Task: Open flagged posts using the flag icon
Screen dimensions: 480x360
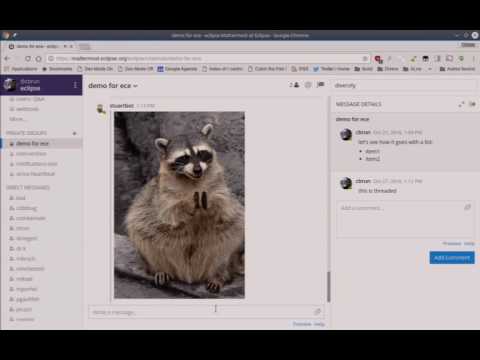Action: pos(321,85)
